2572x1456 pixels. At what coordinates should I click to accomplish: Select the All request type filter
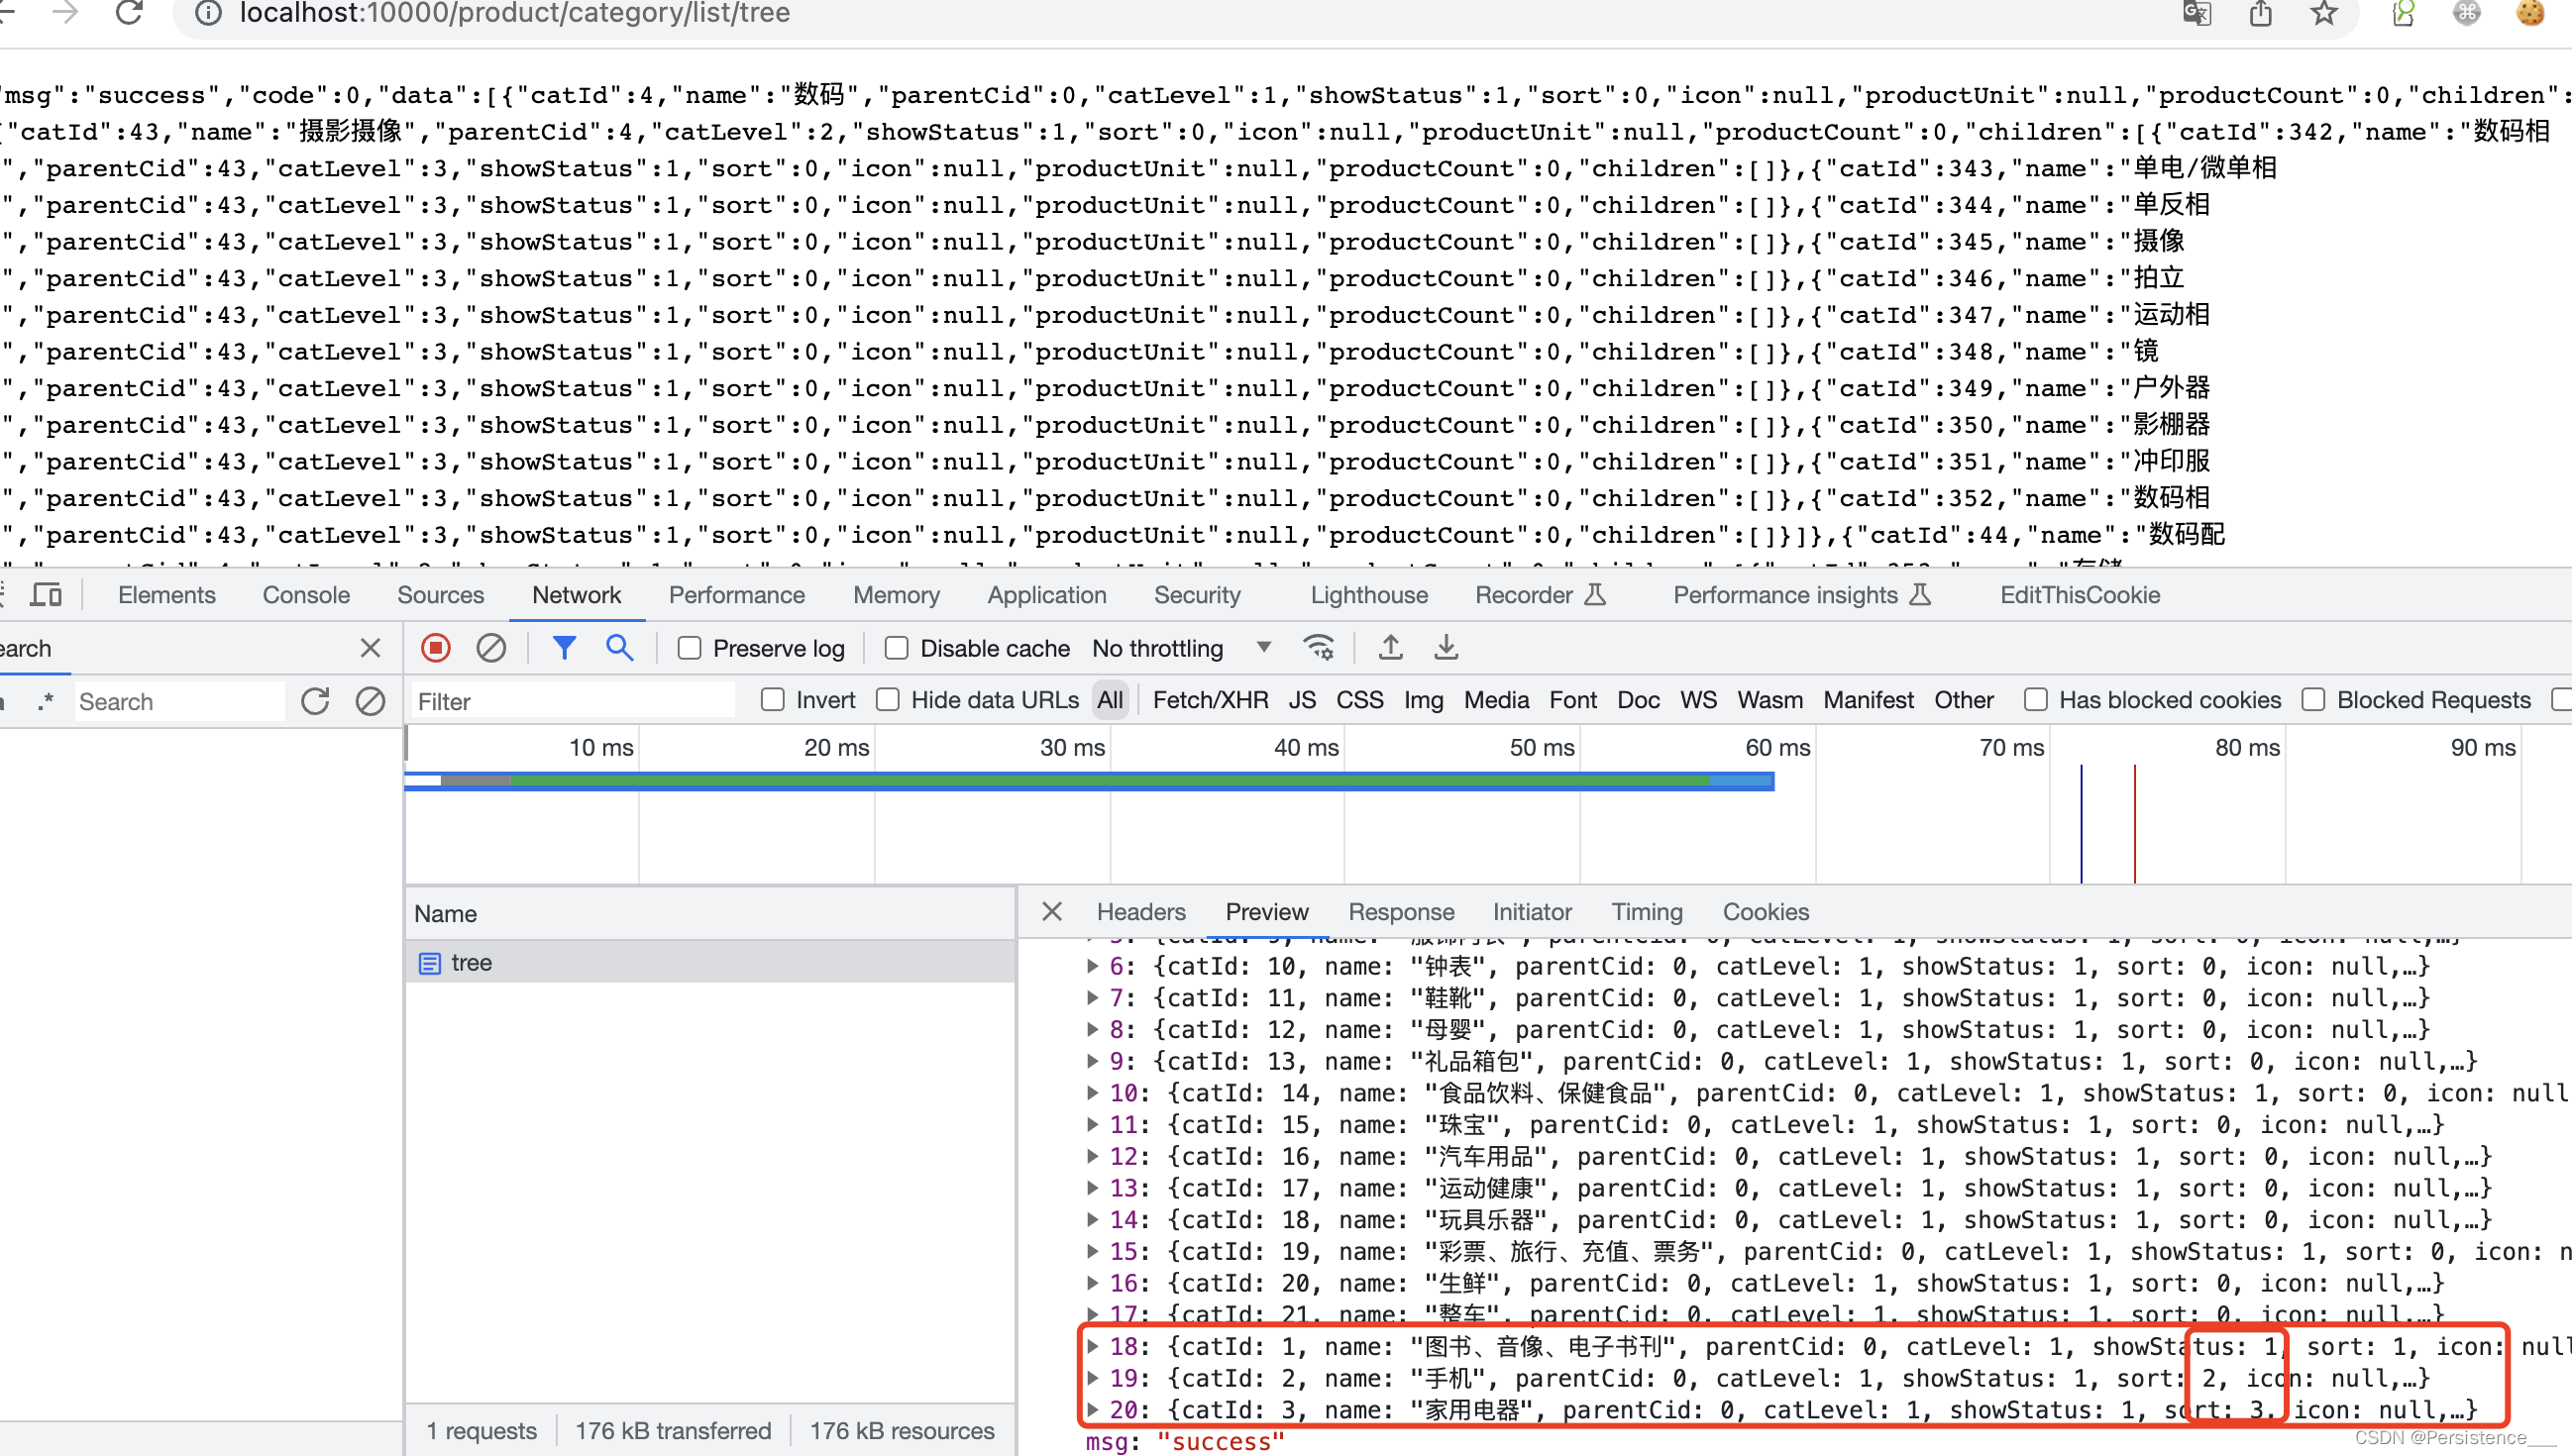(1110, 700)
